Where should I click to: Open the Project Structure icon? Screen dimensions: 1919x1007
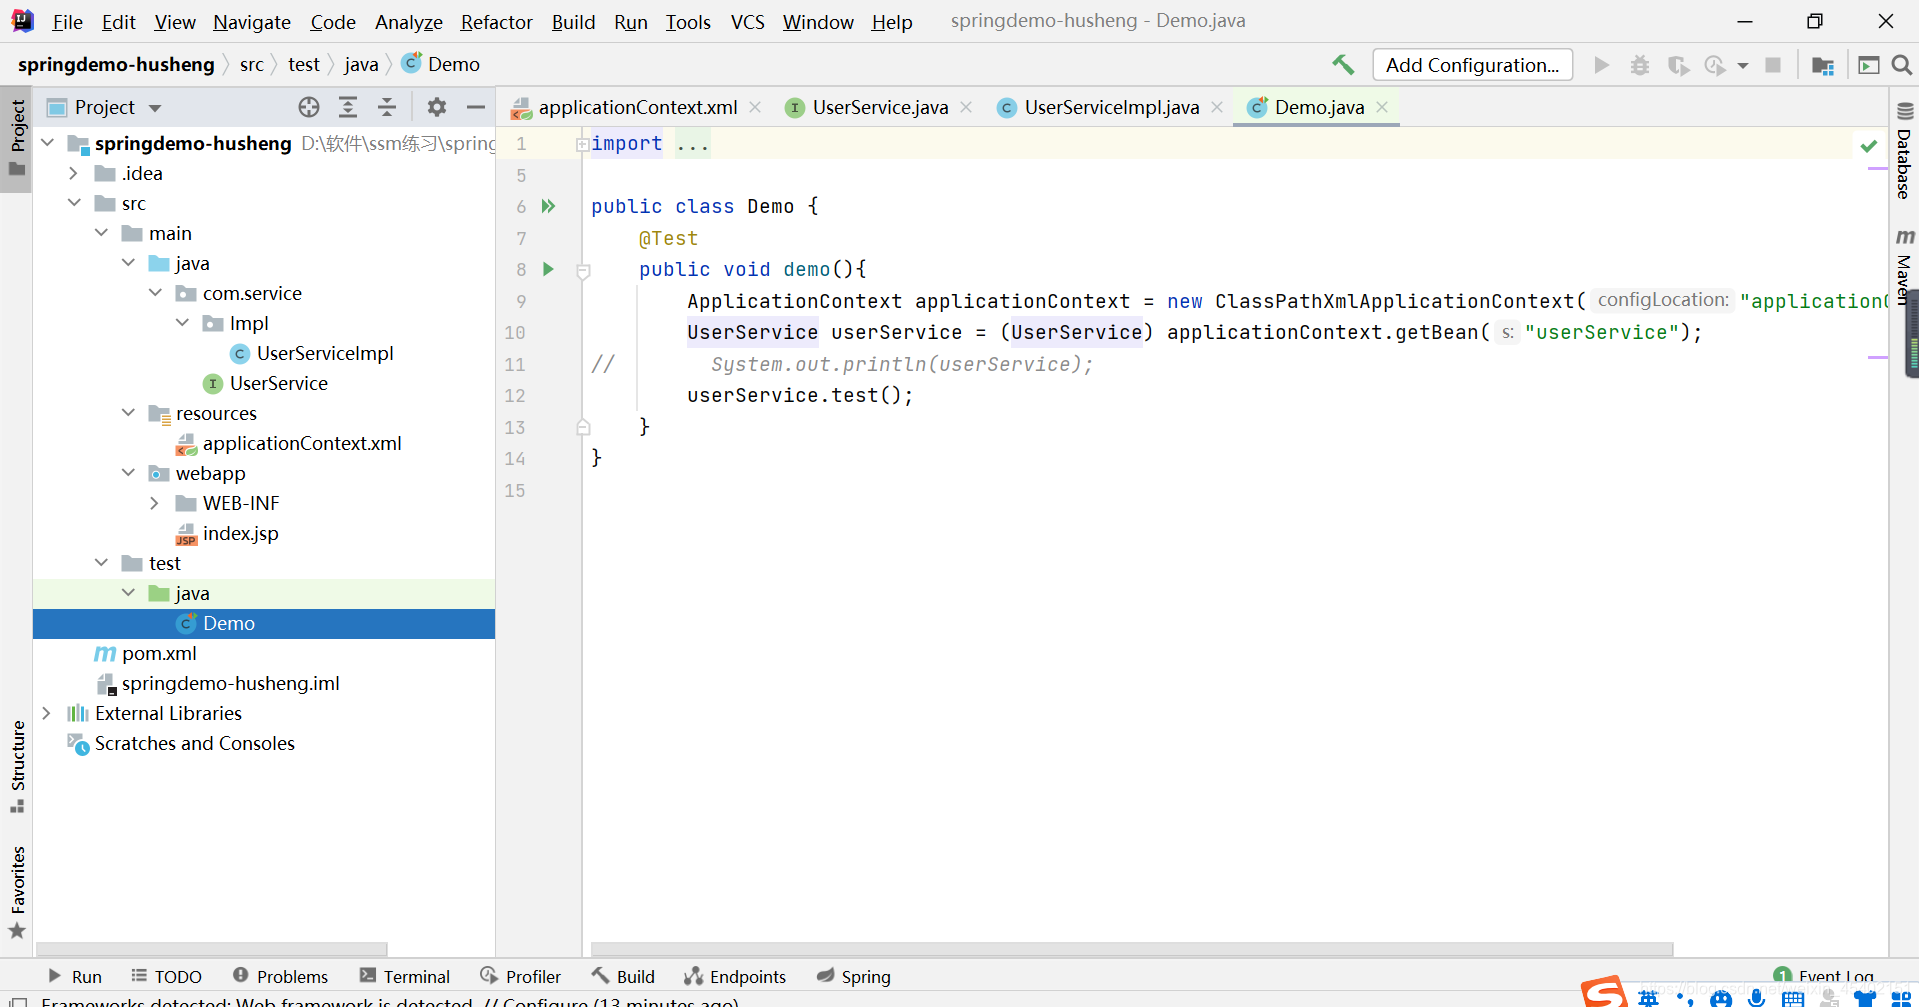coord(1823,65)
